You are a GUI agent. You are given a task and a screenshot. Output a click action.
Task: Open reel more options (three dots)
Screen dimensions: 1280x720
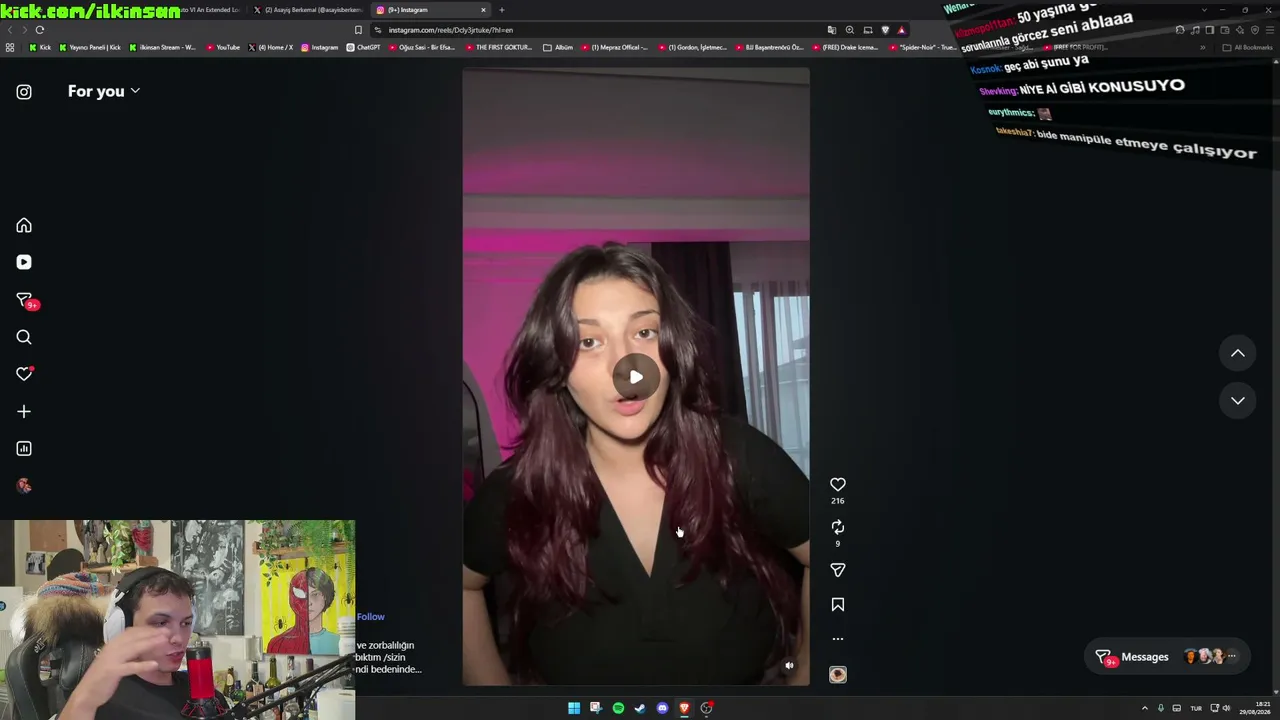[838, 639]
